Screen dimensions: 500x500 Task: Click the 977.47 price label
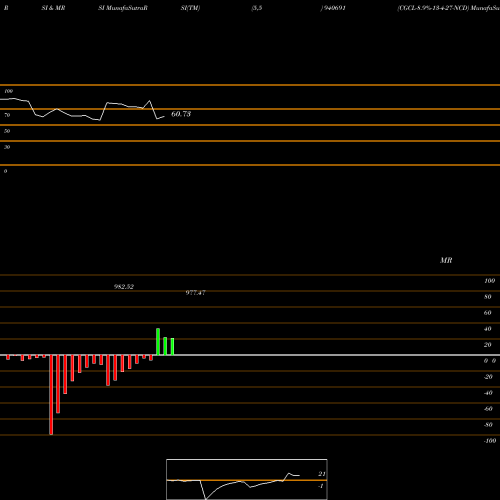[x=195, y=293]
